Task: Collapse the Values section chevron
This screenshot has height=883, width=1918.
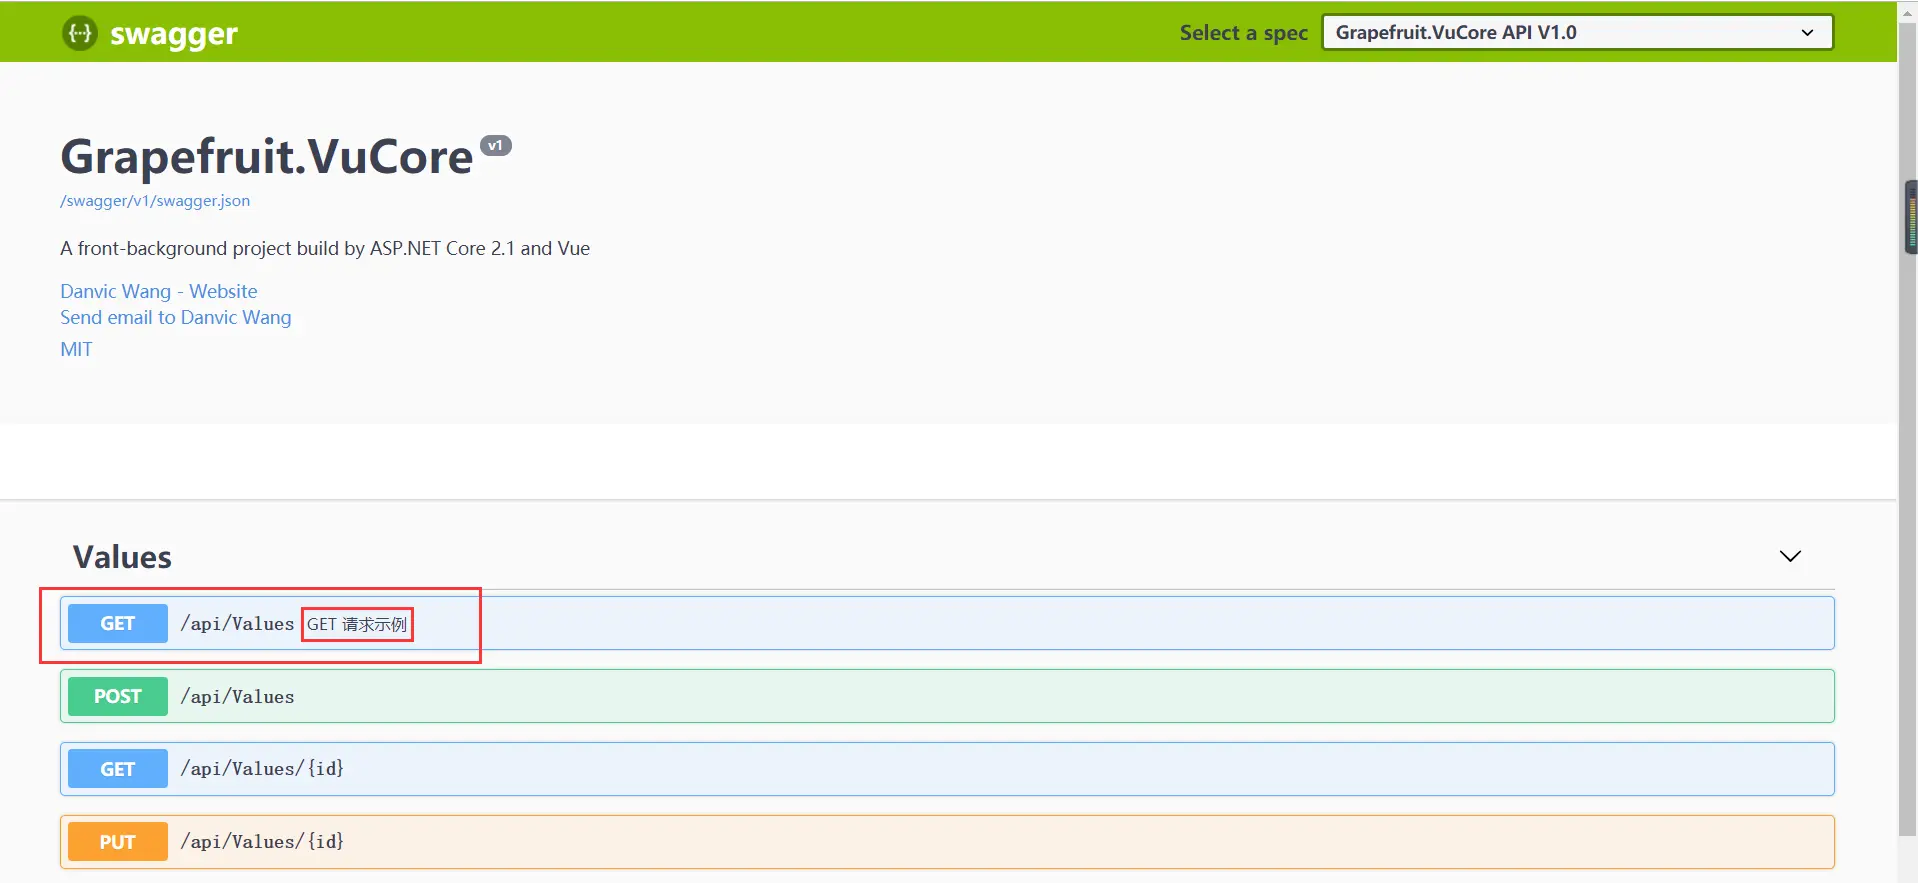Action: tap(1790, 556)
